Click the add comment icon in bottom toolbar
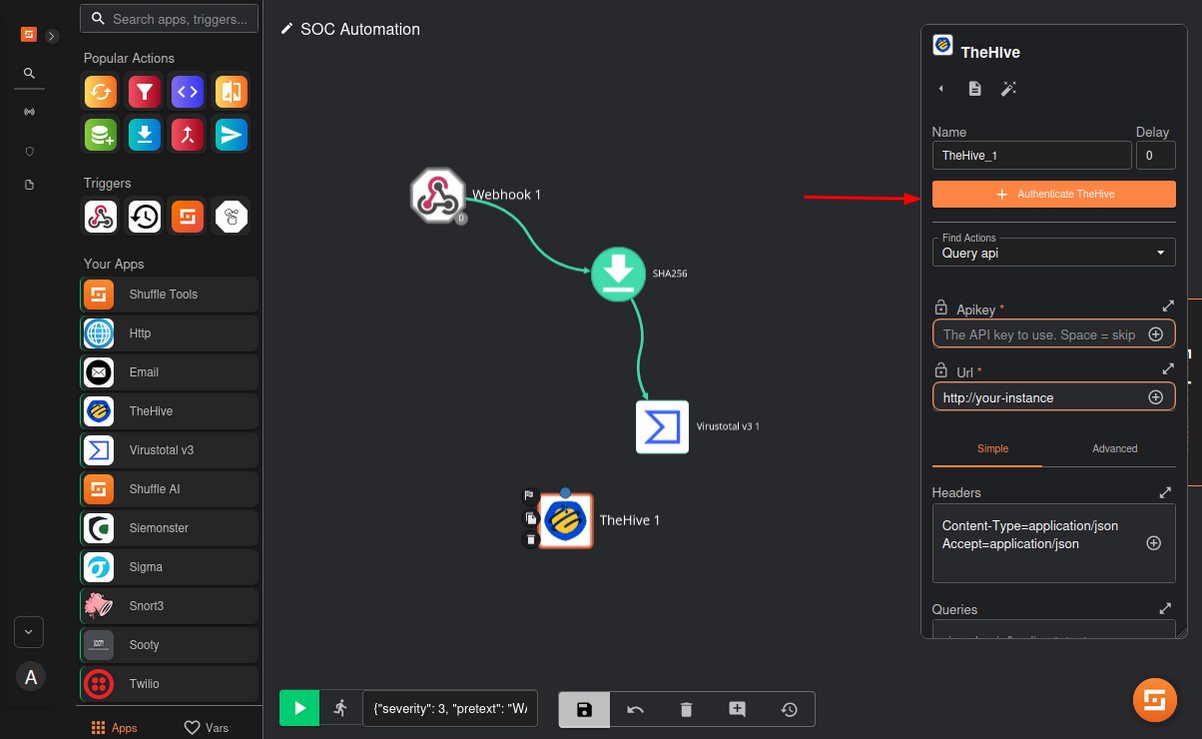The image size is (1202, 739). point(737,709)
